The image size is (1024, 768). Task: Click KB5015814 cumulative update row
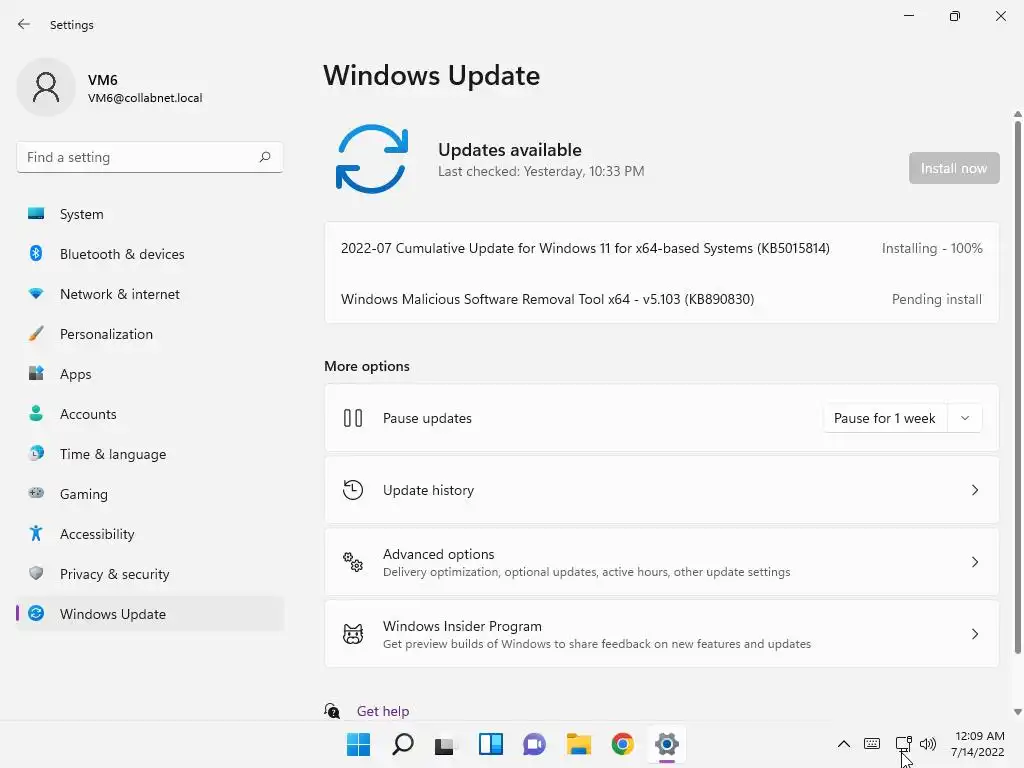point(662,248)
